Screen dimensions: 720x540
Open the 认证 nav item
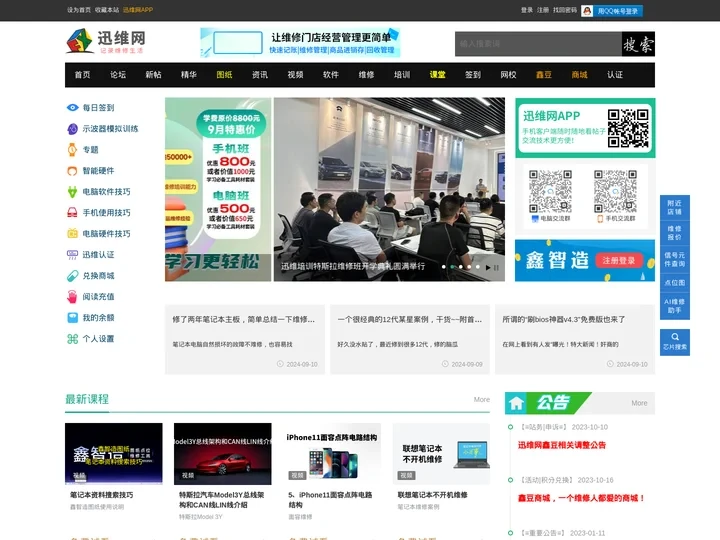click(615, 75)
